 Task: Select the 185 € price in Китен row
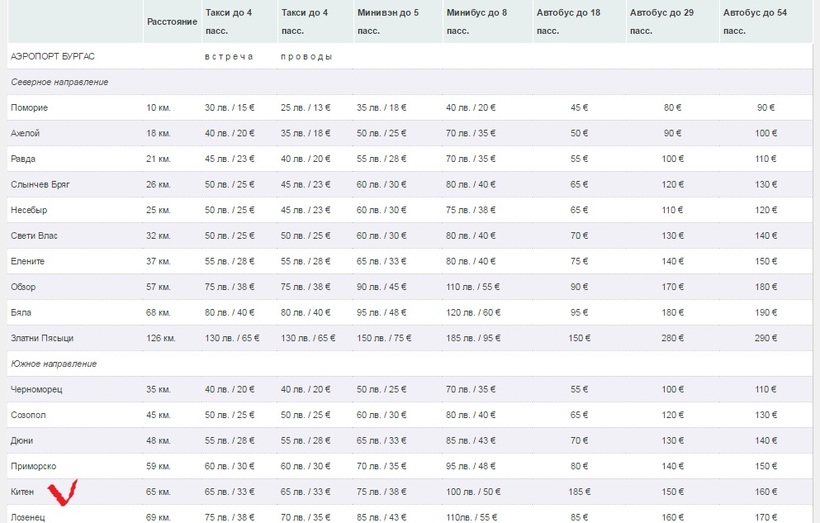pos(579,492)
